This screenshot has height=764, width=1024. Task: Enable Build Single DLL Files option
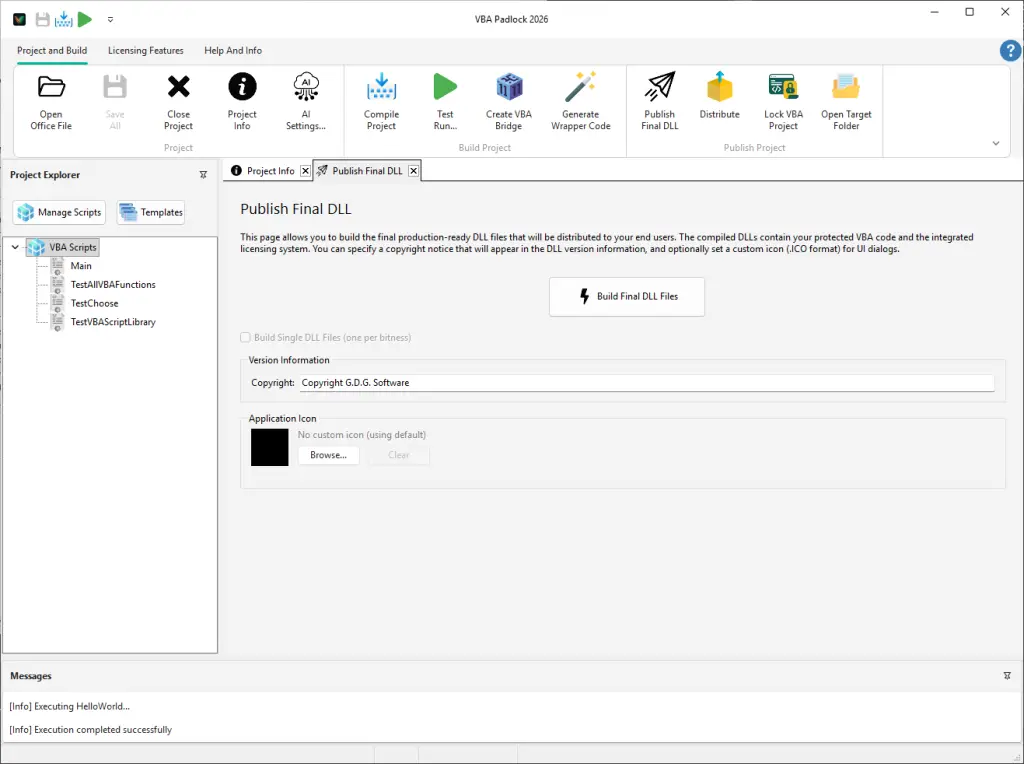[x=245, y=337]
